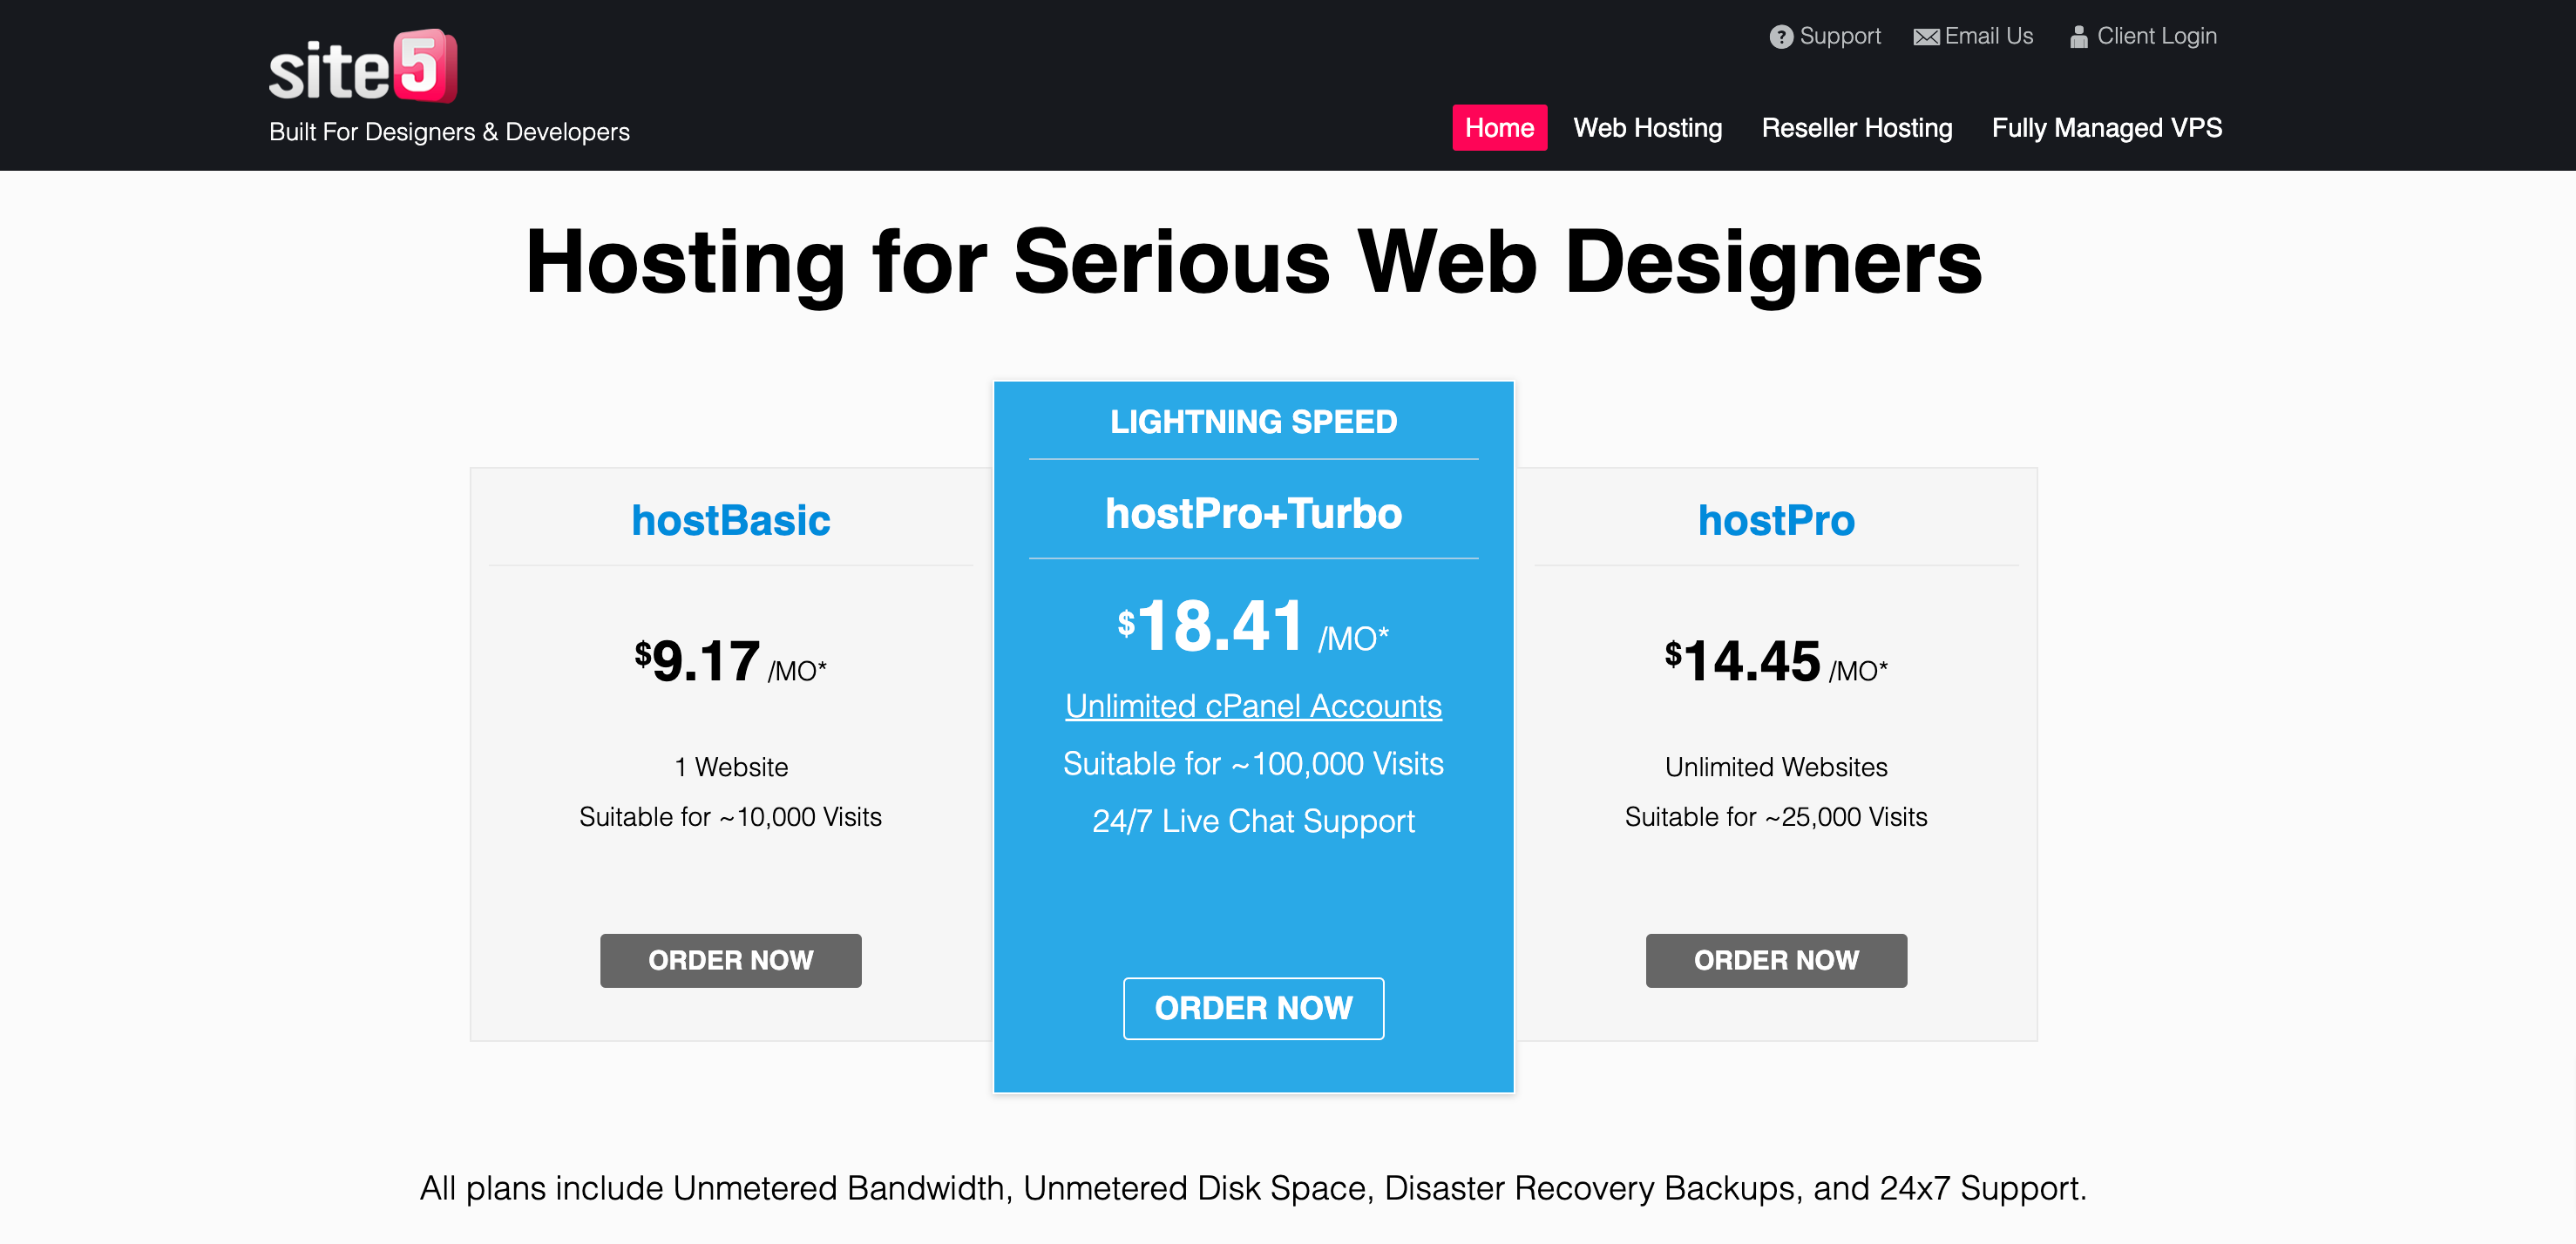Image resolution: width=2576 pixels, height=1244 pixels.
Task: Click the Client Login person icon
Action: 2078,37
